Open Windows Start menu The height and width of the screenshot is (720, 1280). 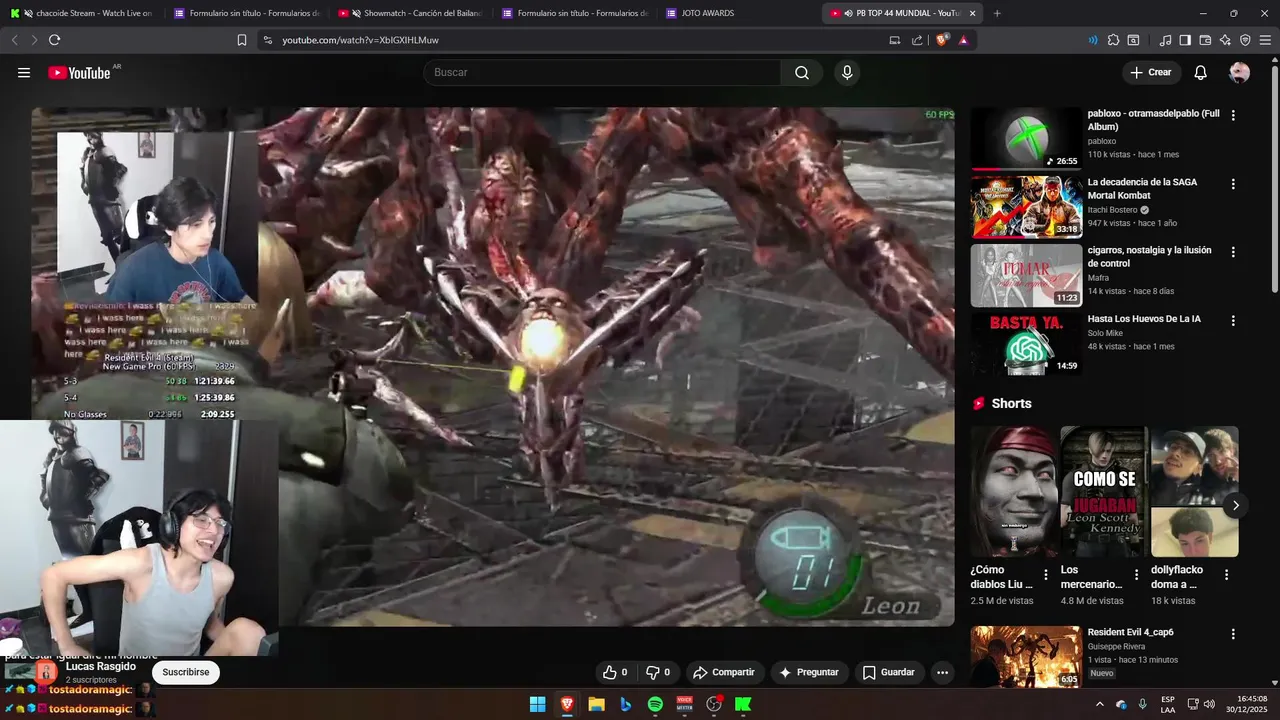click(537, 704)
